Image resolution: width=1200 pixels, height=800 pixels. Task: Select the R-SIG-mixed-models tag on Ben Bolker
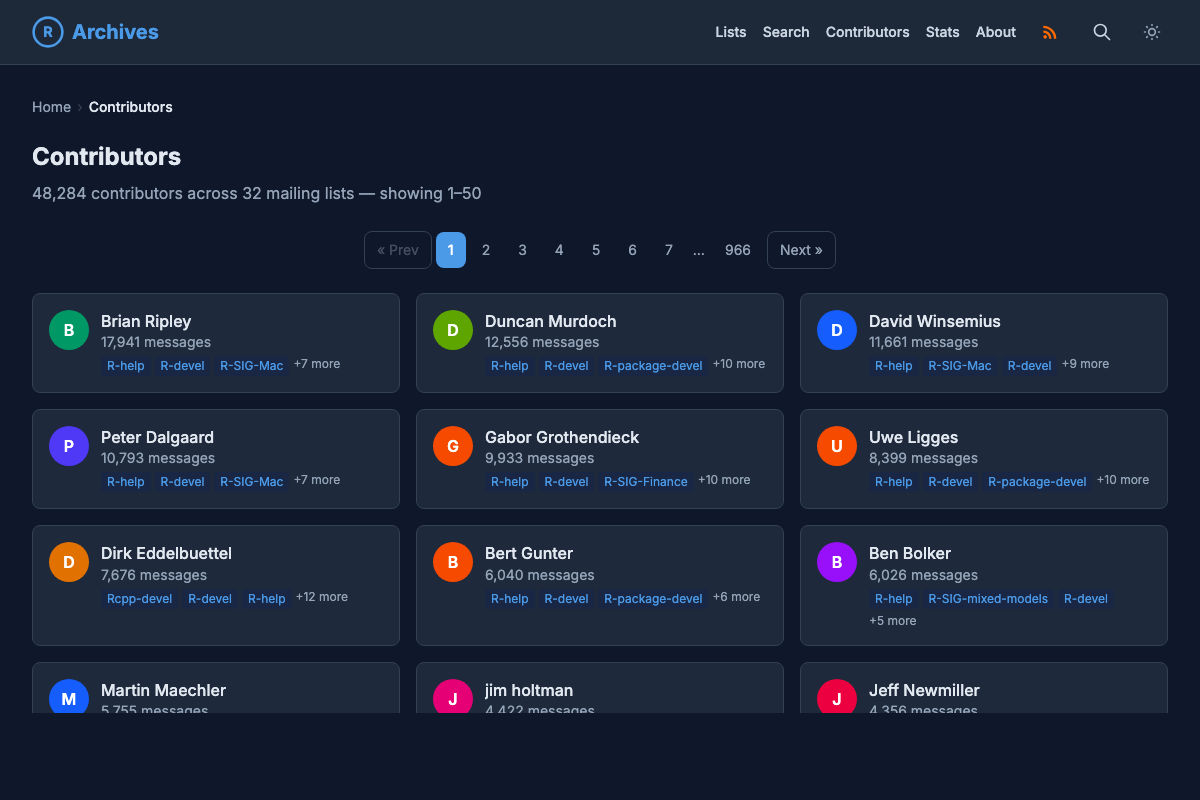pos(987,599)
